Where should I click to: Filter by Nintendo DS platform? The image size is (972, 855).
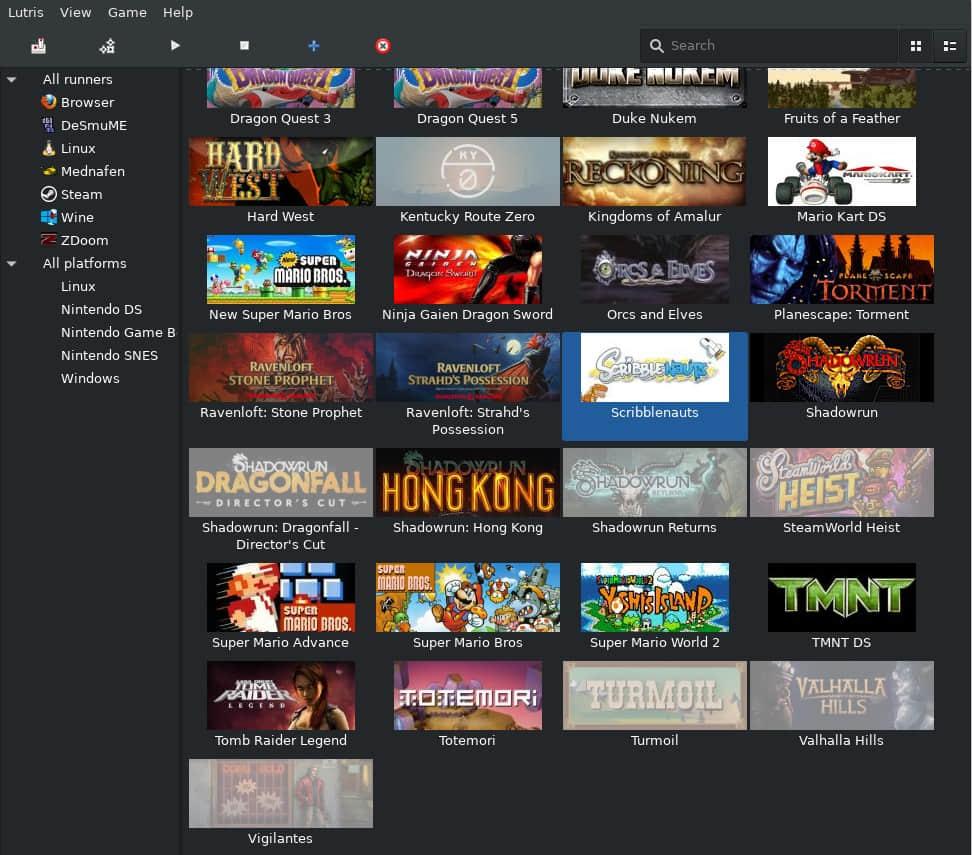pyautogui.click(x=101, y=309)
